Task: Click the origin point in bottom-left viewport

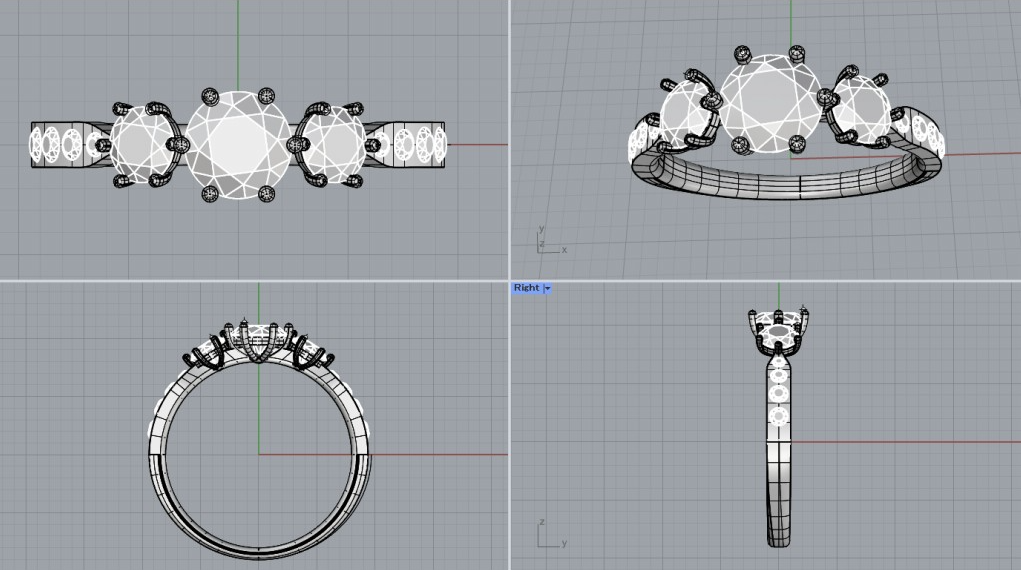Action: coord(259,454)
